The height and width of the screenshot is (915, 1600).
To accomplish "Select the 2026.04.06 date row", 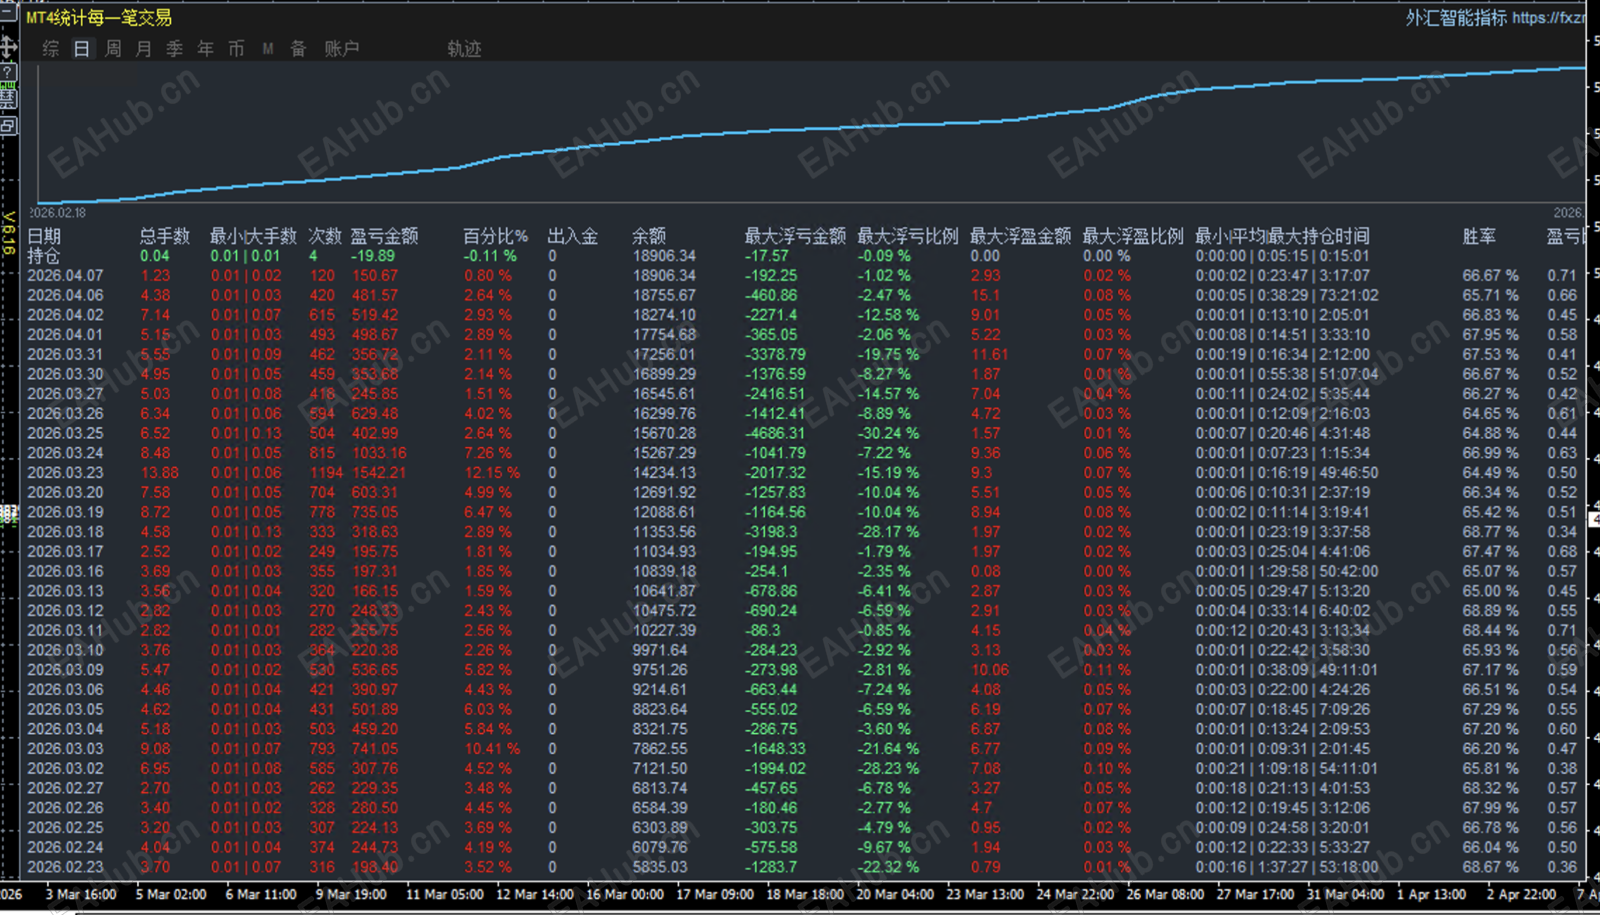I will (65, 295).
